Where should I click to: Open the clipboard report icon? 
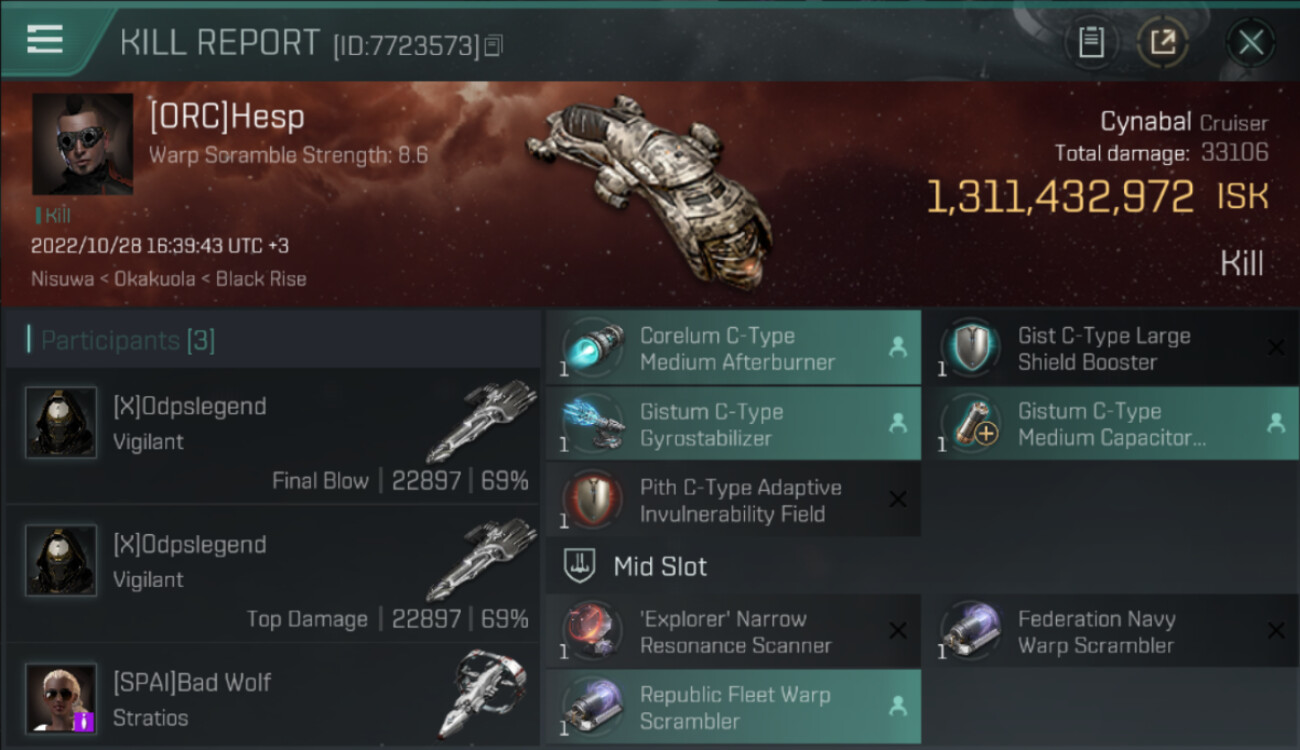click(x=1091, y=42)
